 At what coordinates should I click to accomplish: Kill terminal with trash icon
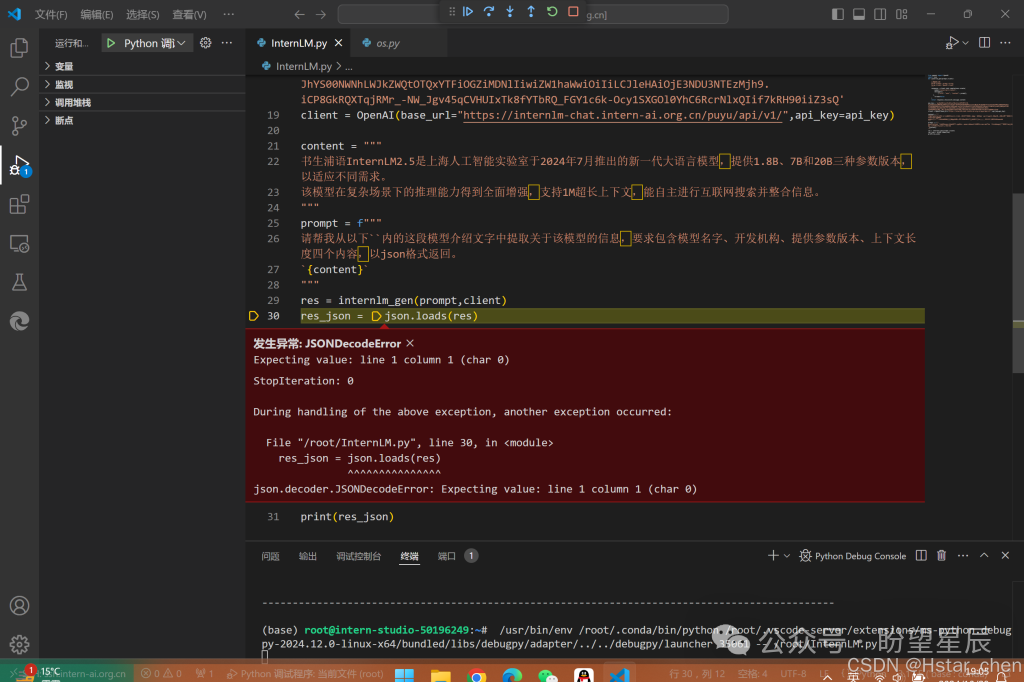click(942, 556)
